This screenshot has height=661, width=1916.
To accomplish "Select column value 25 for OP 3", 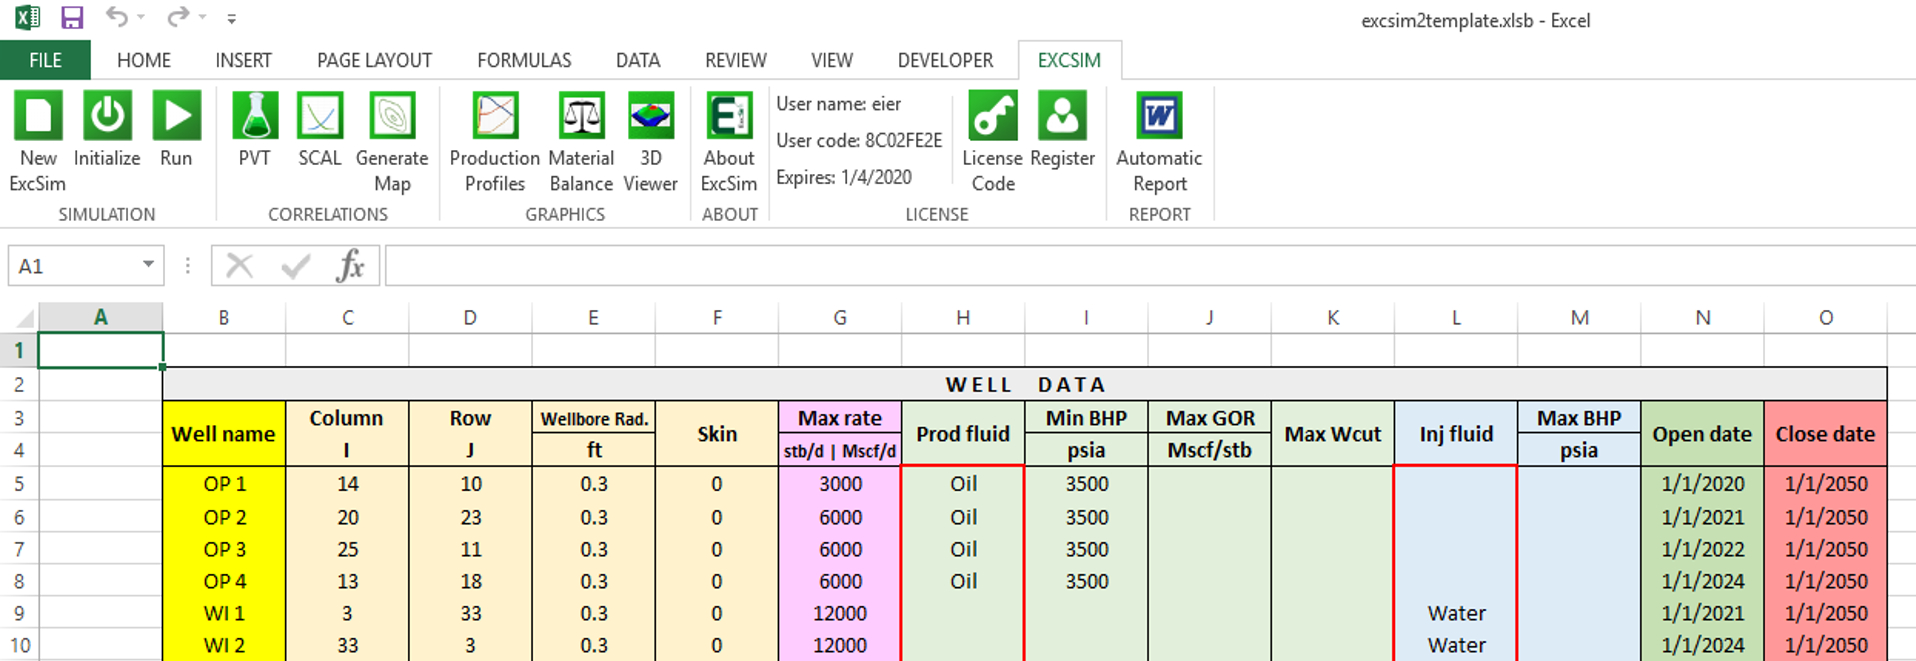I will coord(347,549).
